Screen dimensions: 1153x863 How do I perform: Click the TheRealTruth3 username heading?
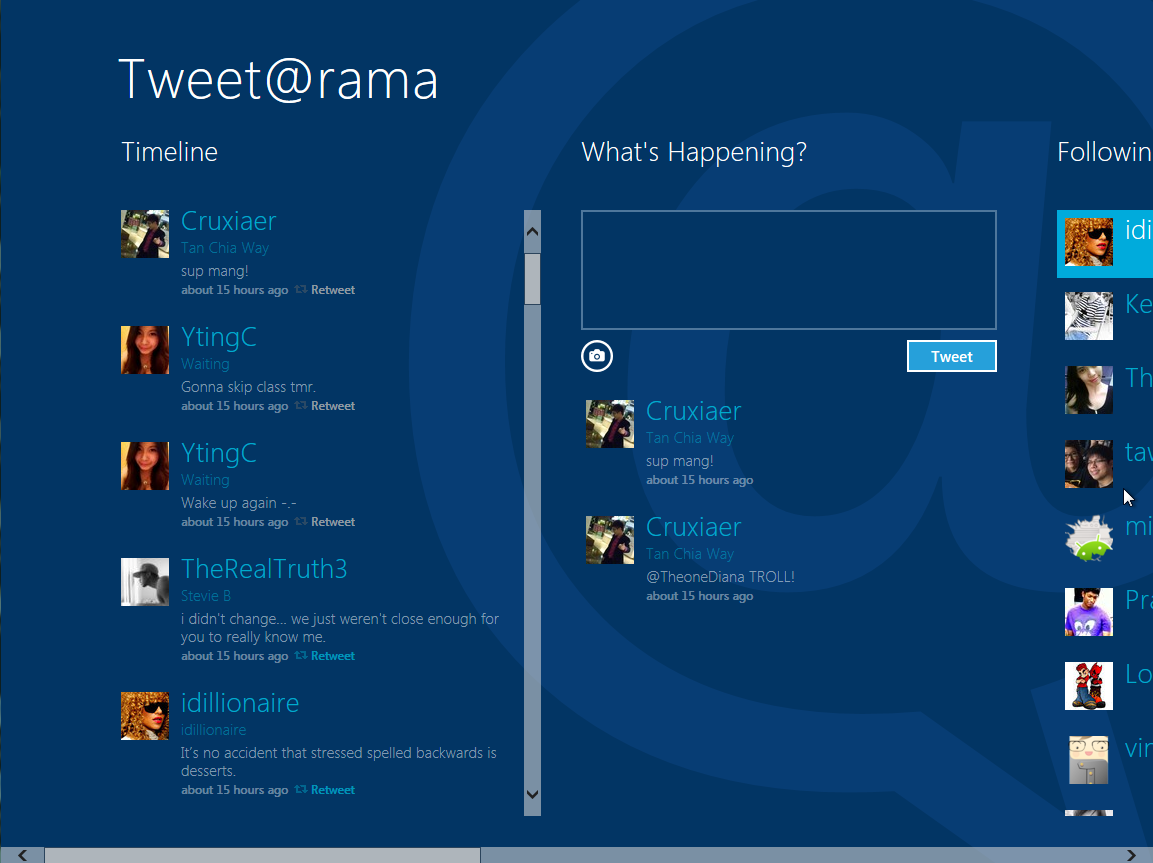click(x=264, y=570)
